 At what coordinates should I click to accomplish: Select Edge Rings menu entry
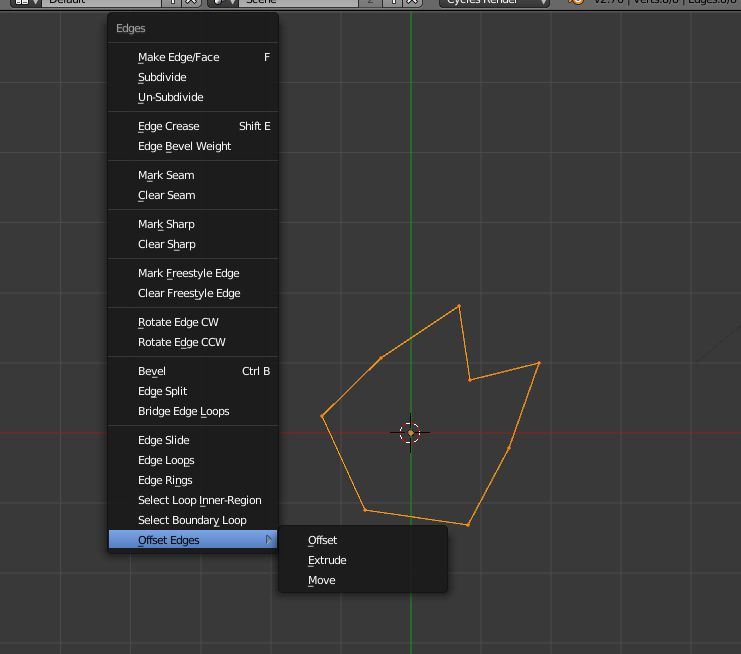[193, 480]
